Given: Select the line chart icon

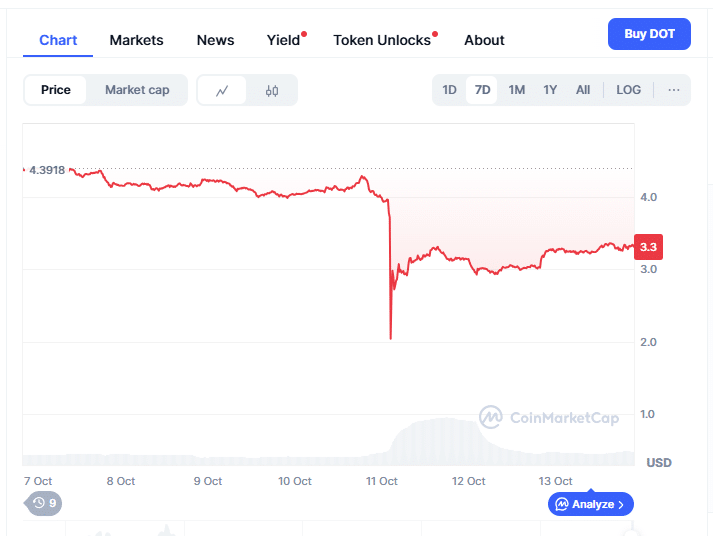Looking at the screenshot, I should click(222, 90).
